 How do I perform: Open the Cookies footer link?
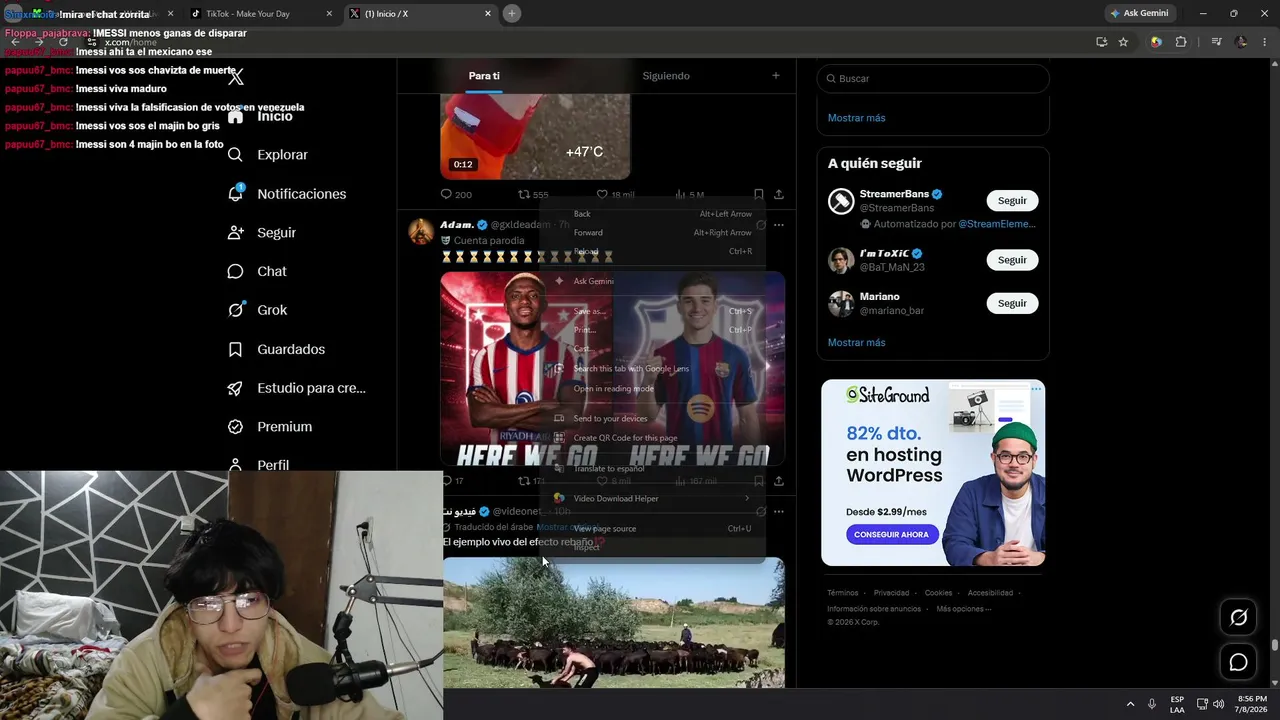(938, 593)
